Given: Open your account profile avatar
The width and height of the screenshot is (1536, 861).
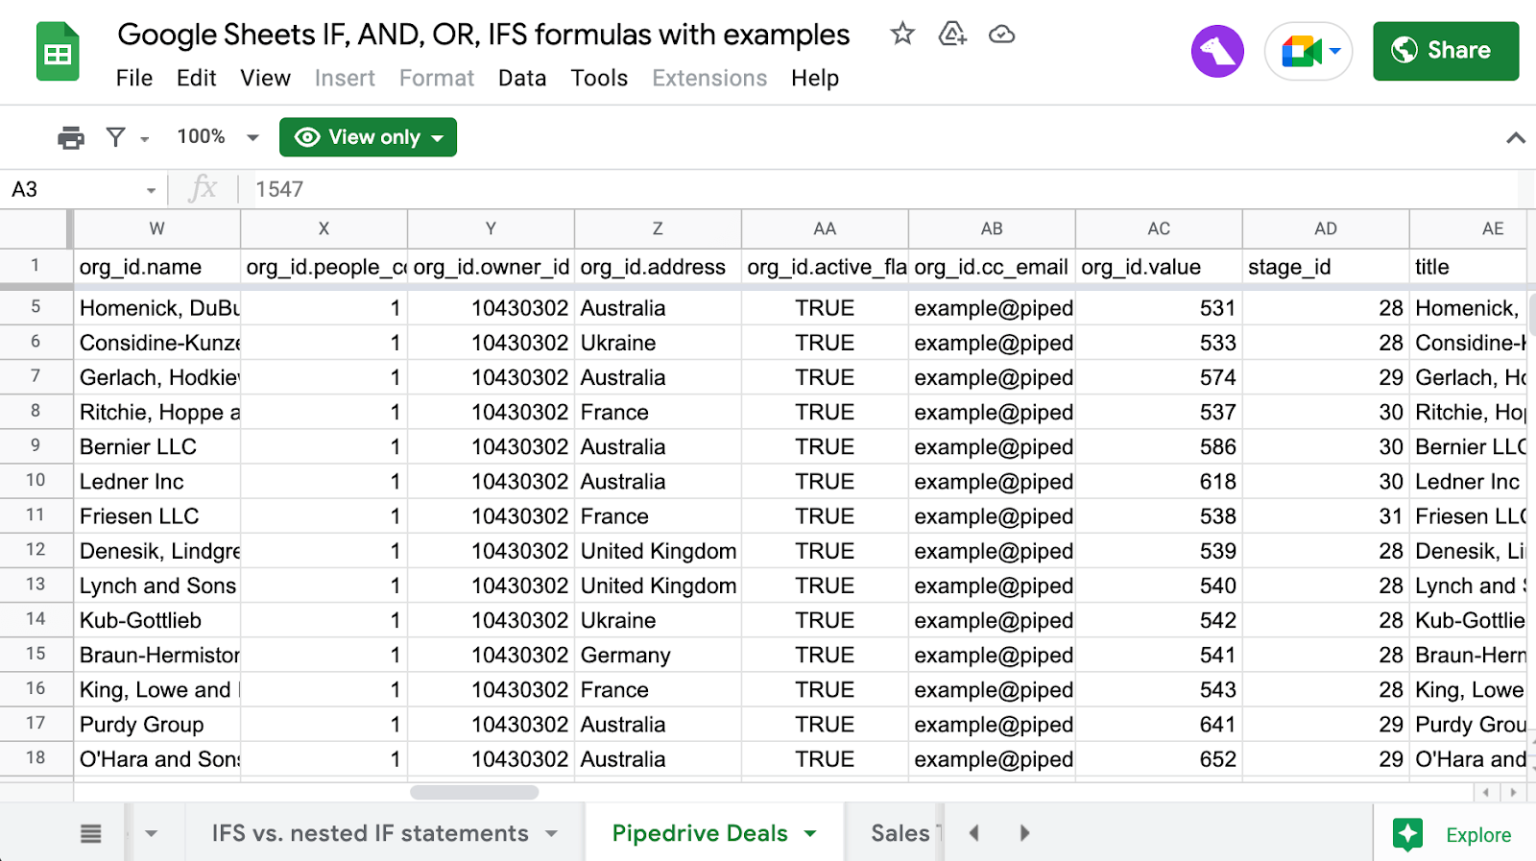Looking at the screenshot, I should tap(1217, 50).
